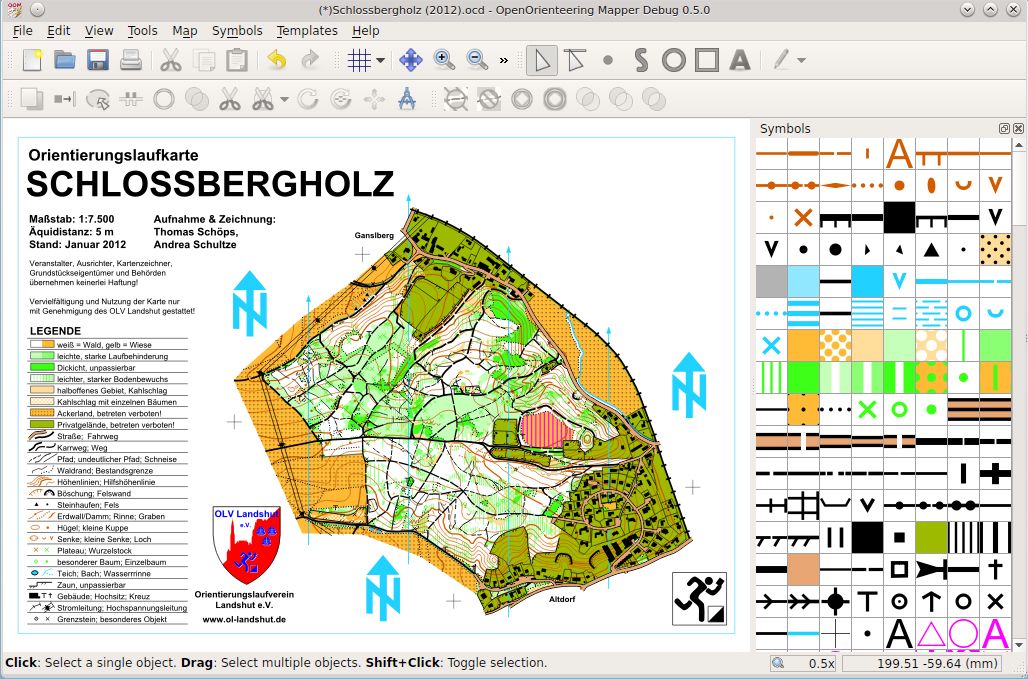The width and height of the screenshot is (1028, 679).
Task: Select the Edit Objects arrow tool
Action: coord(541,60)
